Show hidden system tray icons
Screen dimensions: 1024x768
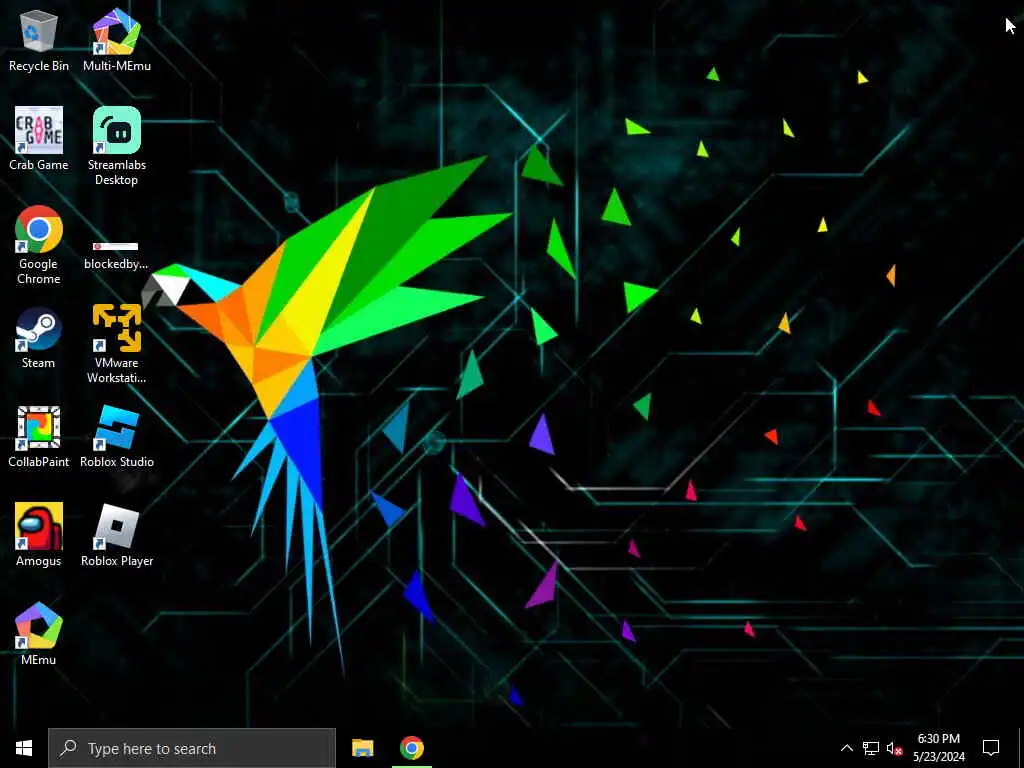click(846, 748)
